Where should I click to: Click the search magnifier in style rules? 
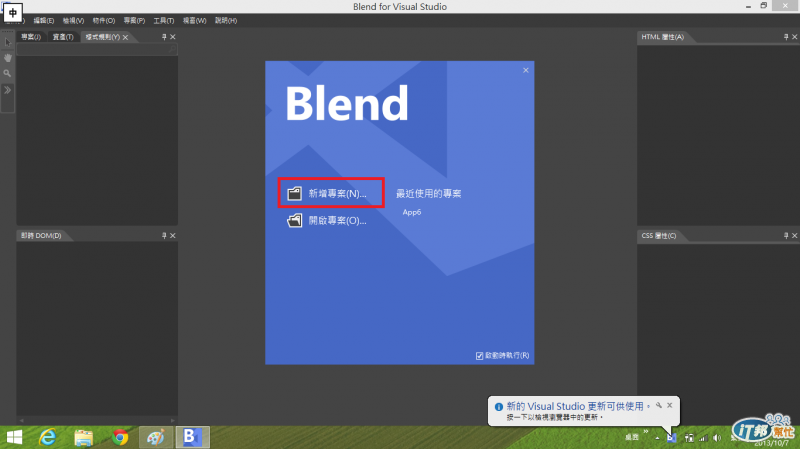click(172, 49)
